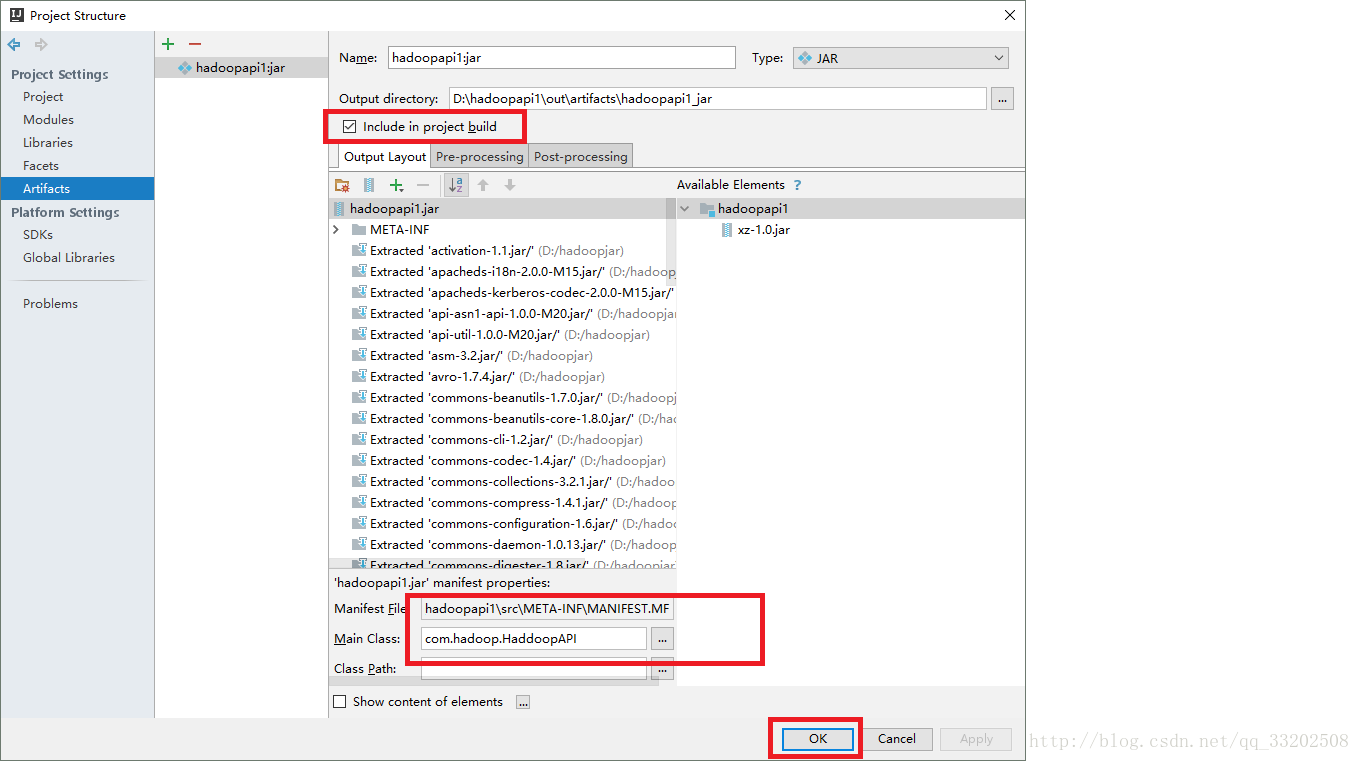Open Add Copy Of menu in layout toolbar
The height and width of the screenshot is (761, 1360).
tap(397, 185)
